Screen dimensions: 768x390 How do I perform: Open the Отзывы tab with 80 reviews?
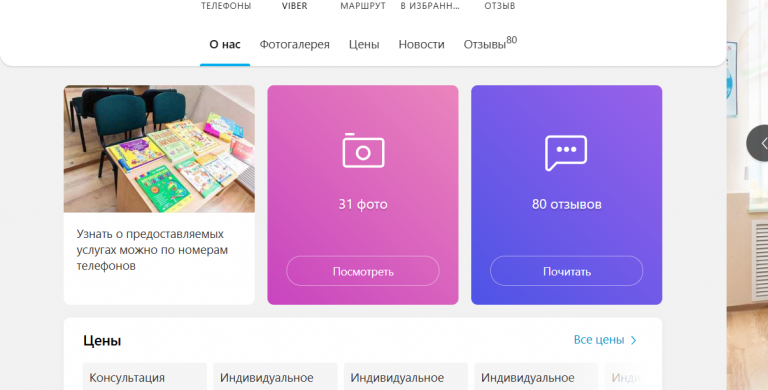[x=490, y=43]
